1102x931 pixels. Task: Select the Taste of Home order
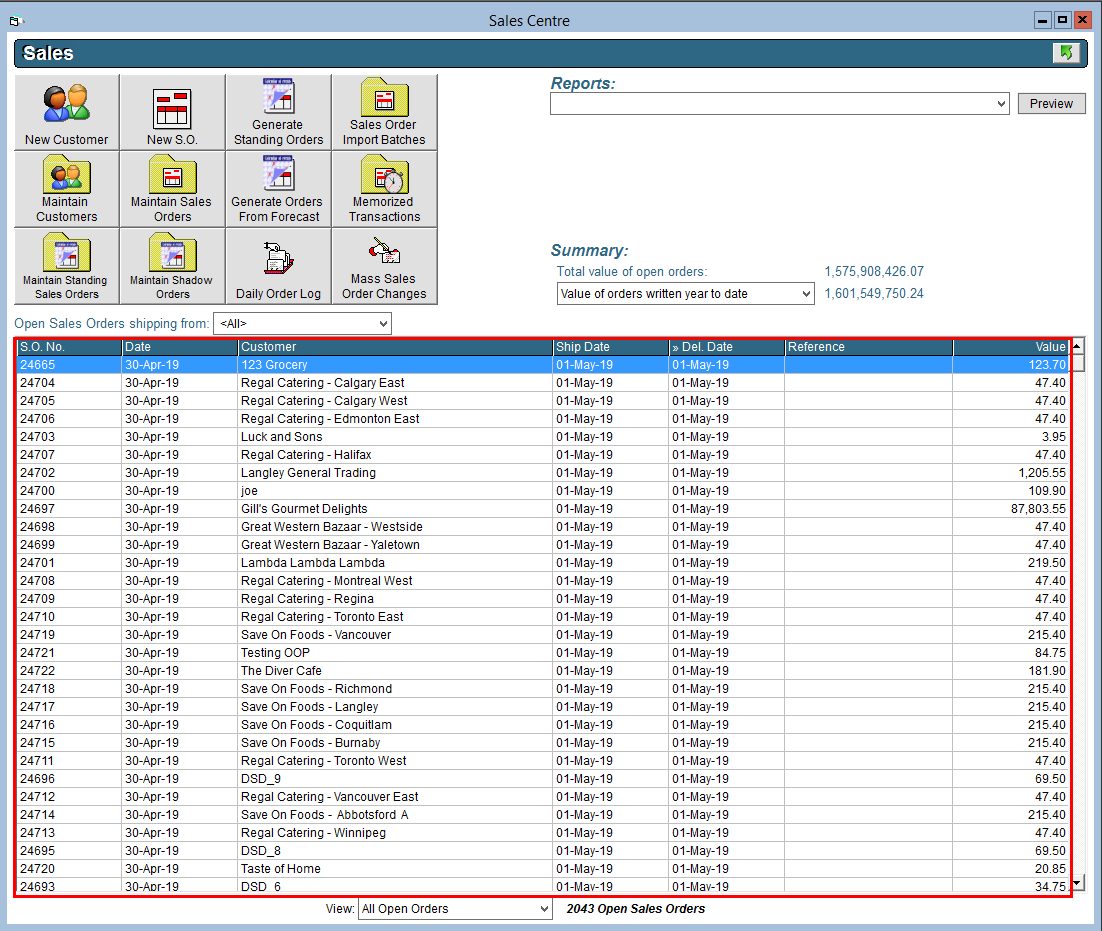click(x=543, y=868)
